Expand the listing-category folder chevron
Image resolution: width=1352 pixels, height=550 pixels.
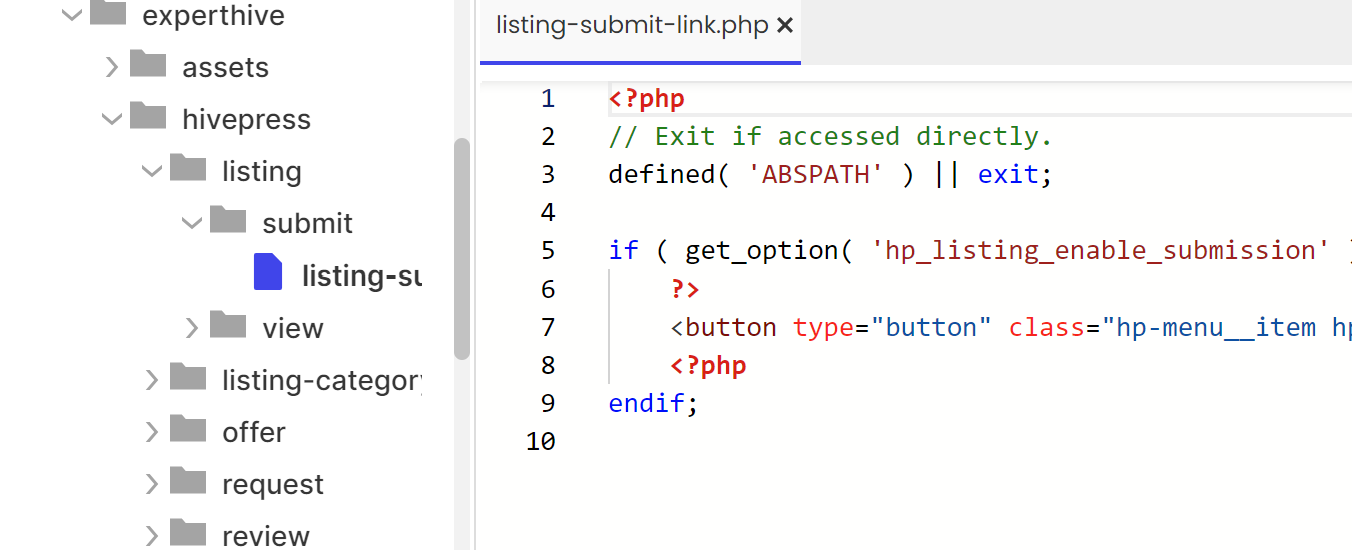click(x=152, y=380)
